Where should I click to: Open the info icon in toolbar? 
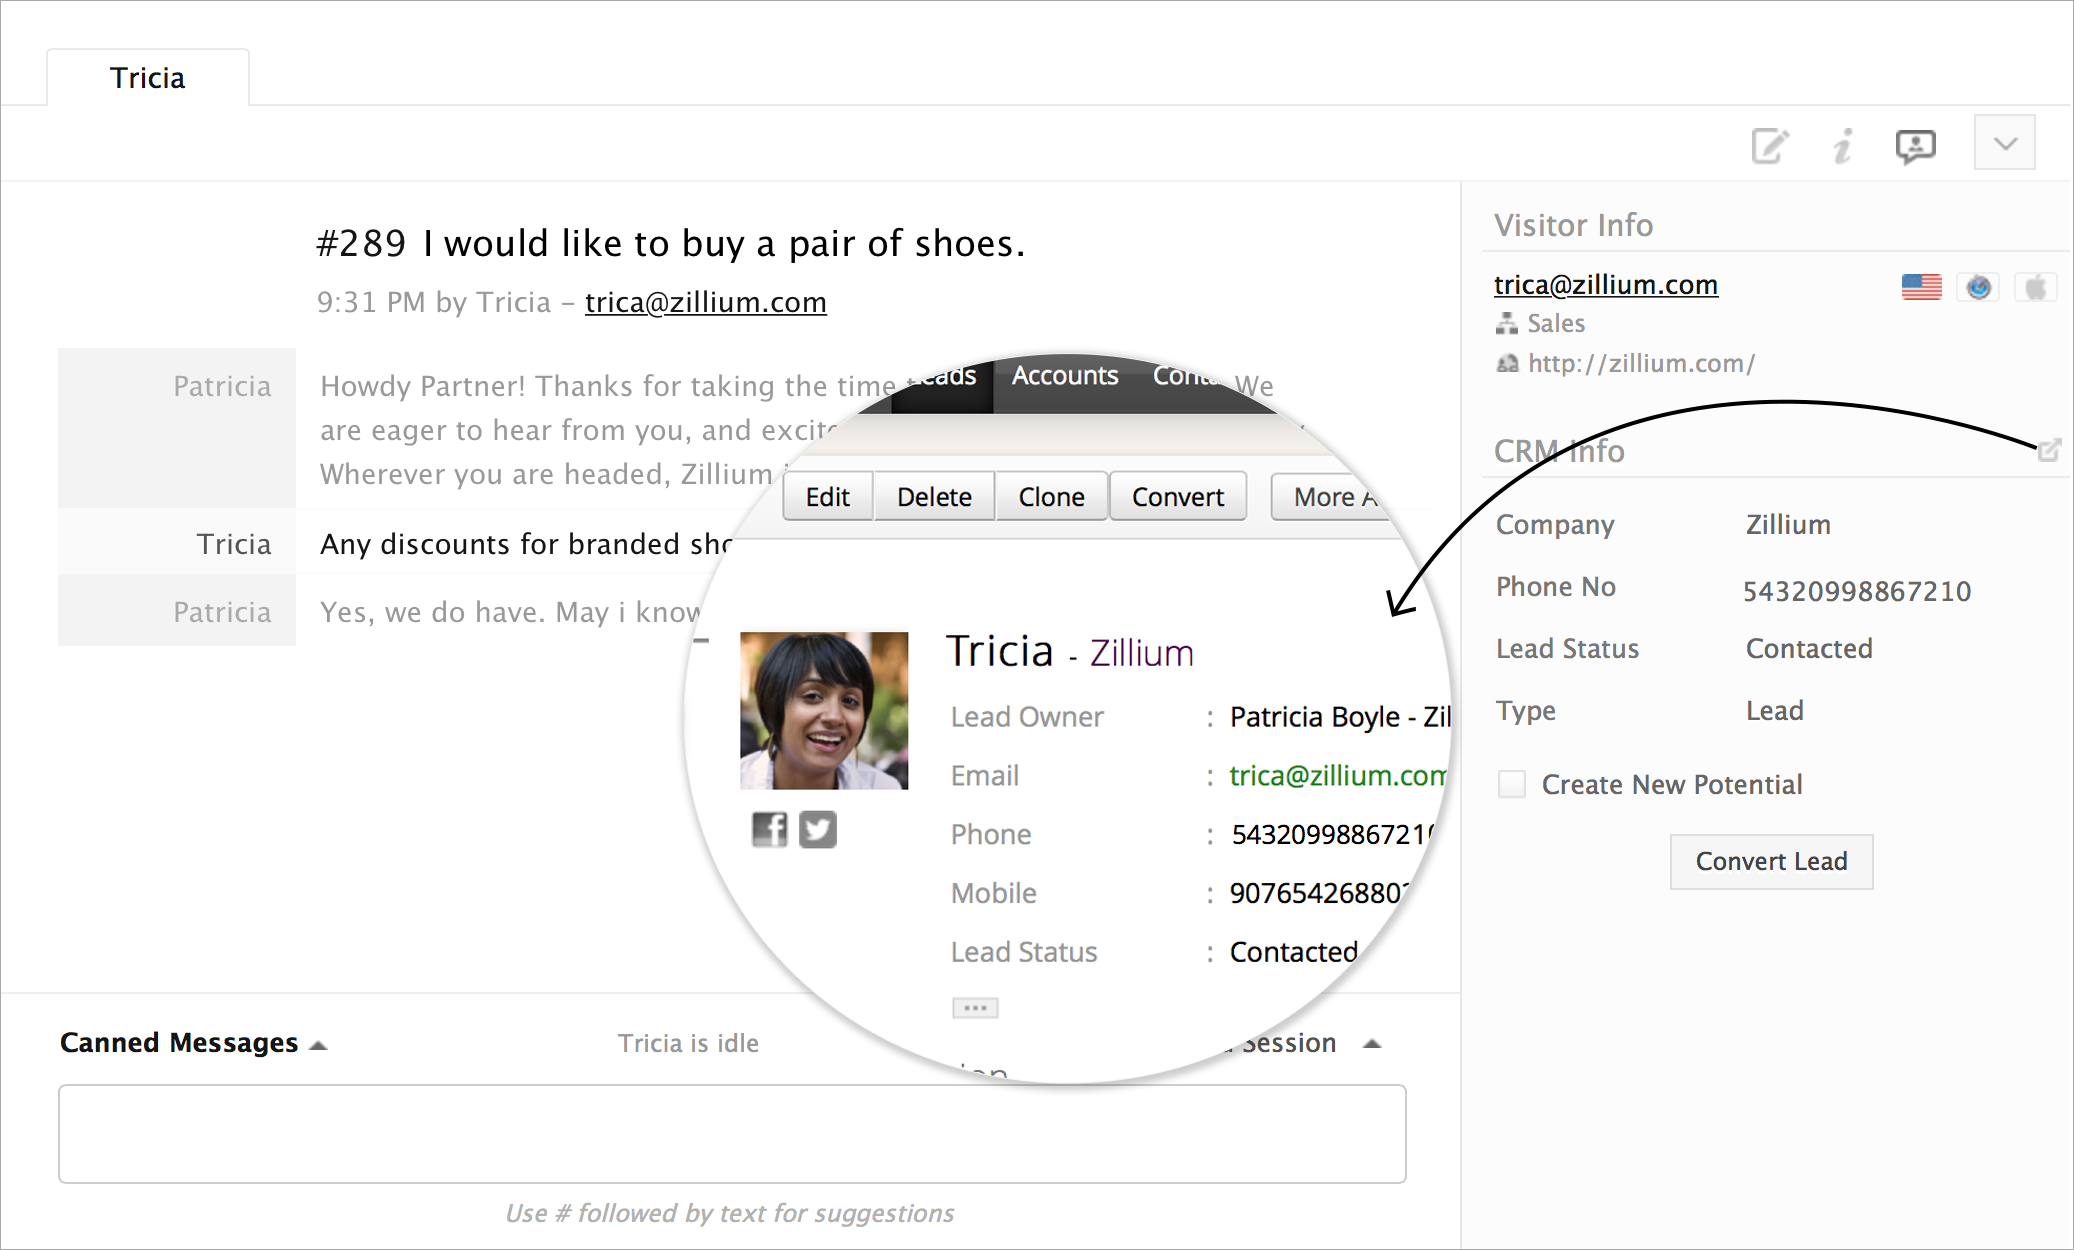tap(1842, 146)
